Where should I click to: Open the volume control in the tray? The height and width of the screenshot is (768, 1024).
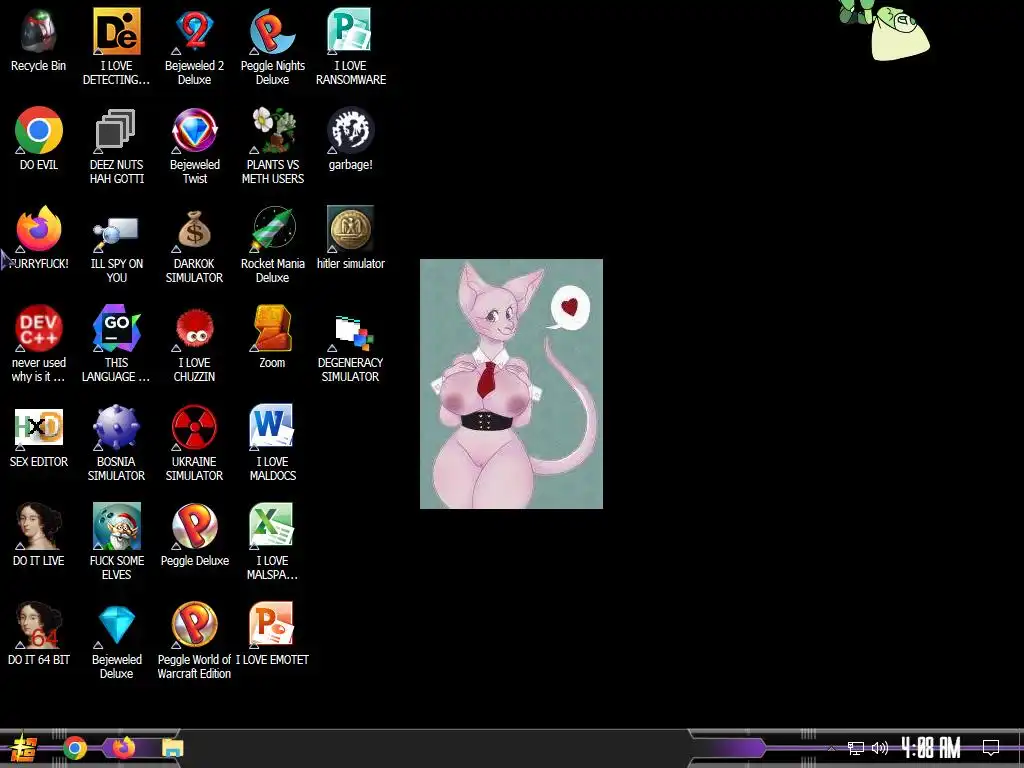pyautogui.click(x=880, y=748)
